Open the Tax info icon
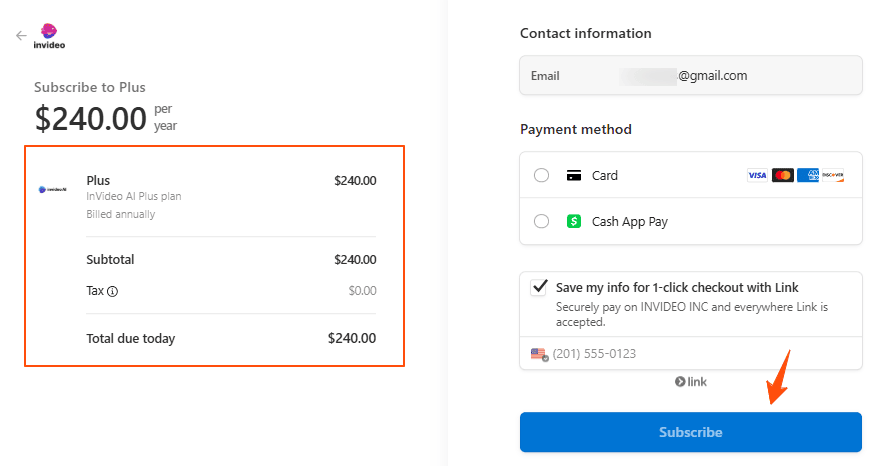Image resolution: width=880 pixels, height=466 pixels. coord(112,291)
